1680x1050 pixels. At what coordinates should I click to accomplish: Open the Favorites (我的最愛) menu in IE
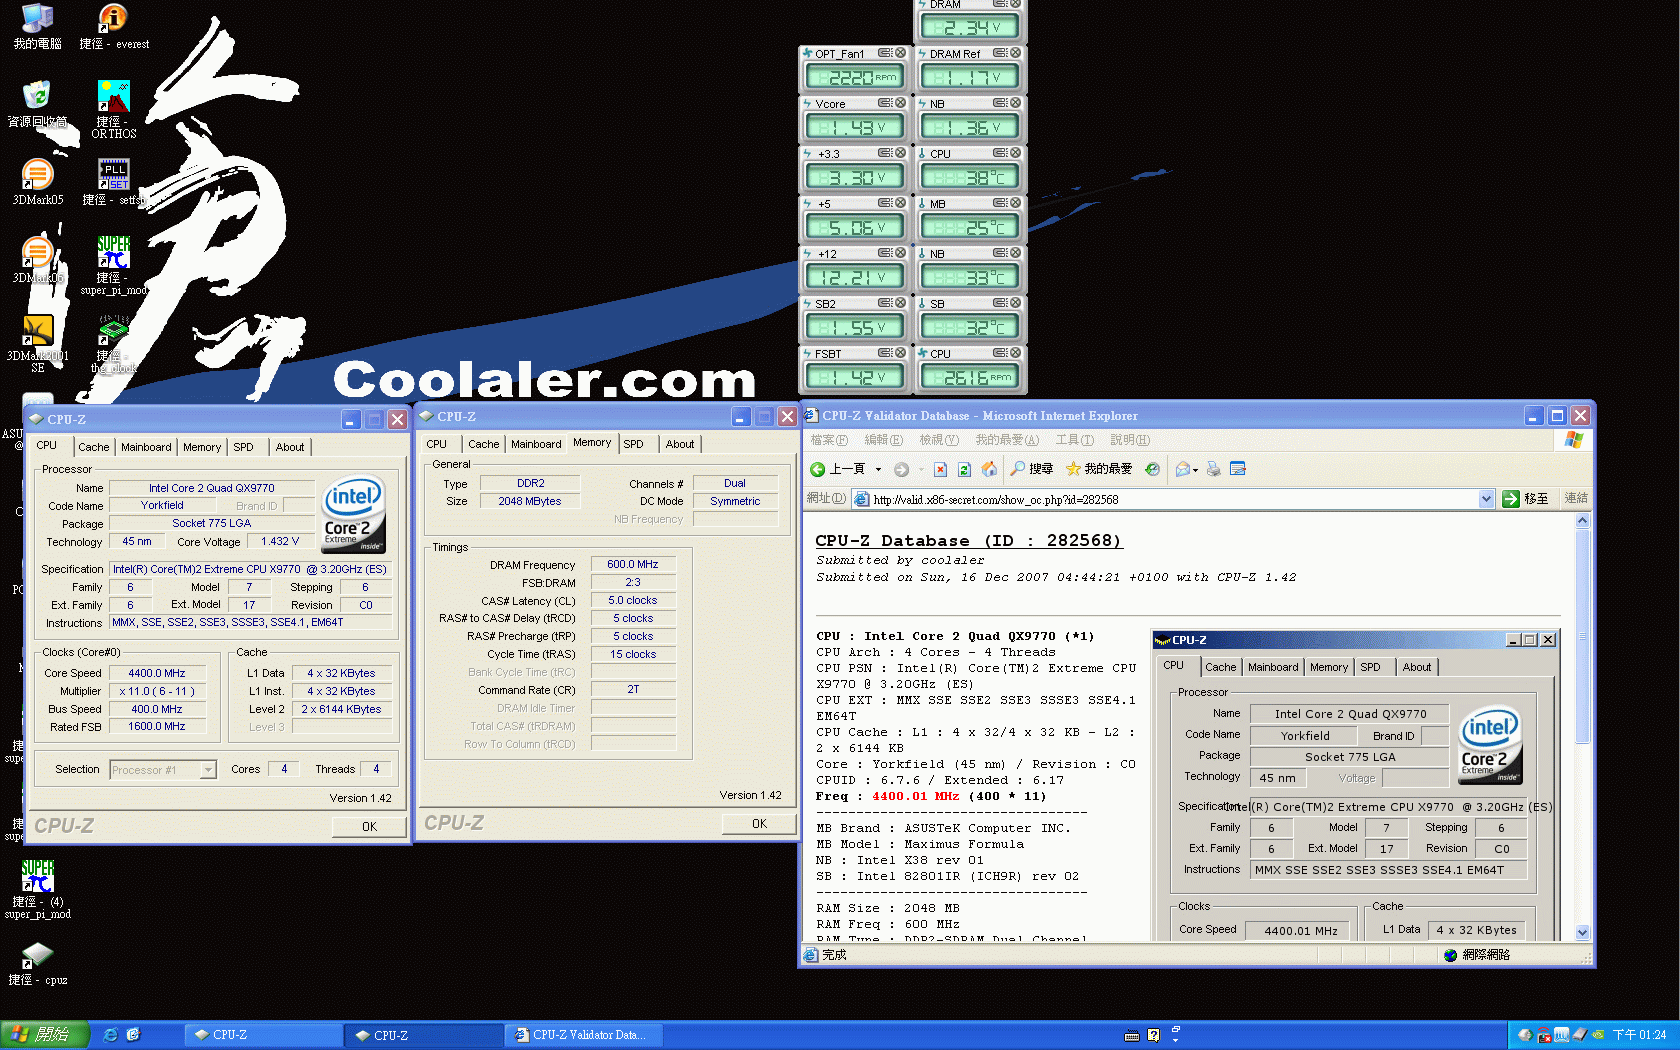point(1007,440)
